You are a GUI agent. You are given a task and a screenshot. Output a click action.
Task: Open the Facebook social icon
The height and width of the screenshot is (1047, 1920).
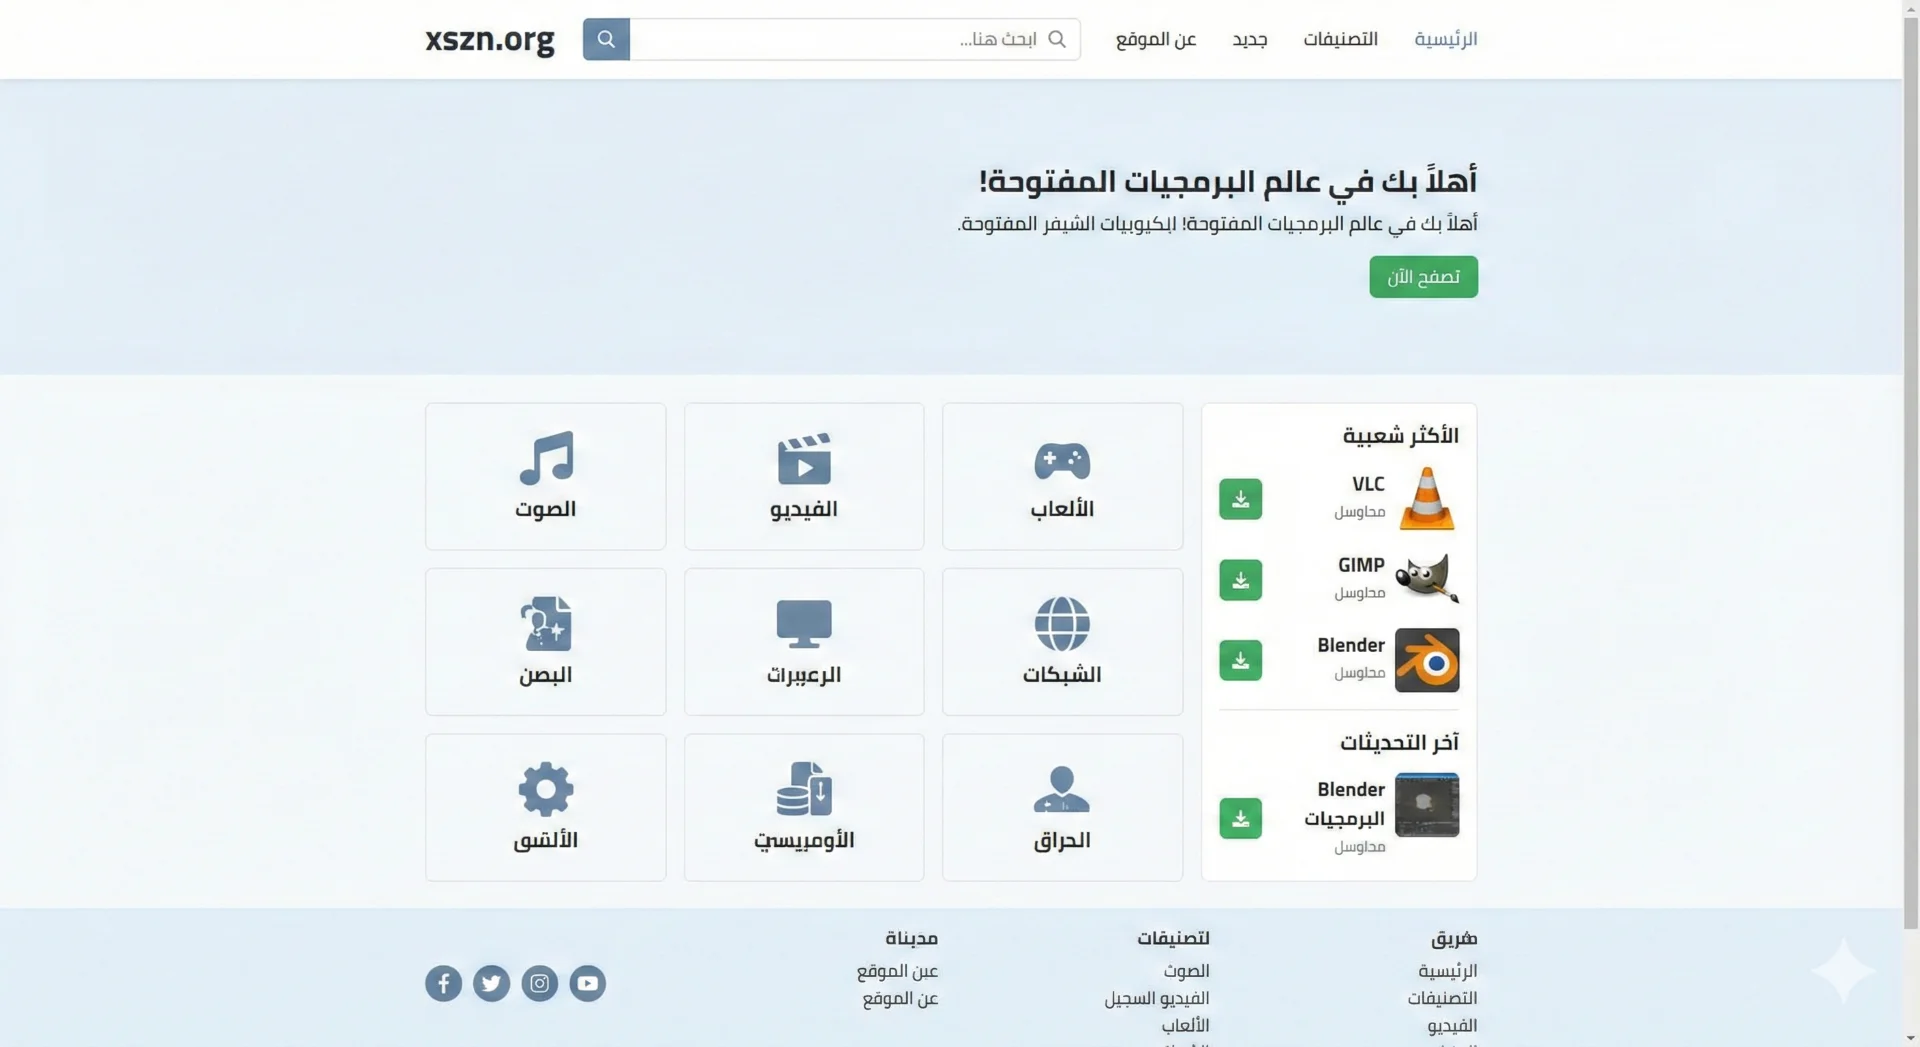tap(443, 983)
